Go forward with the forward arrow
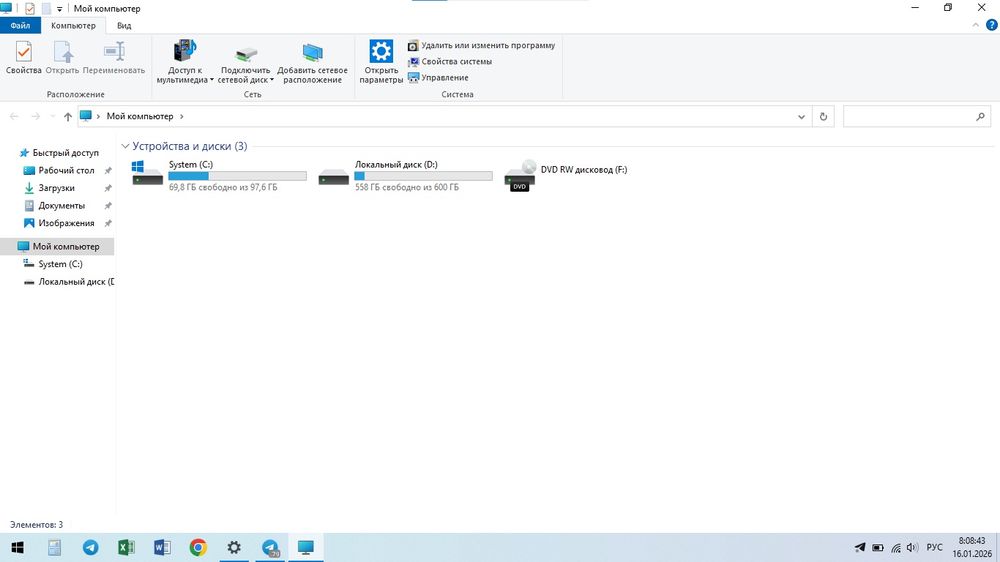 (x=36, y=116)
